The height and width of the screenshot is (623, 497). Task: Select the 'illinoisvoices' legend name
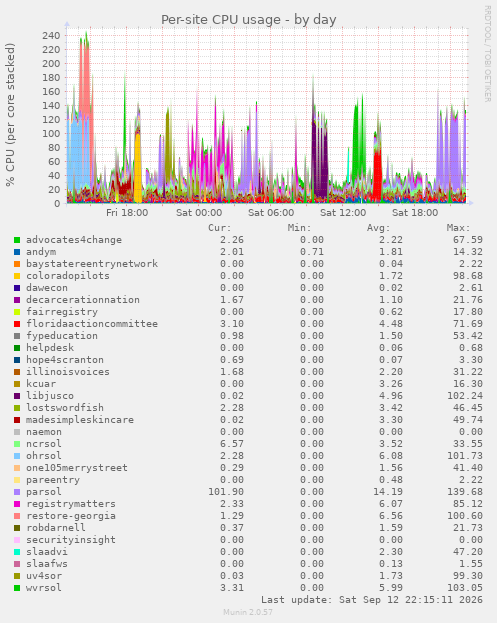(68, 372)
